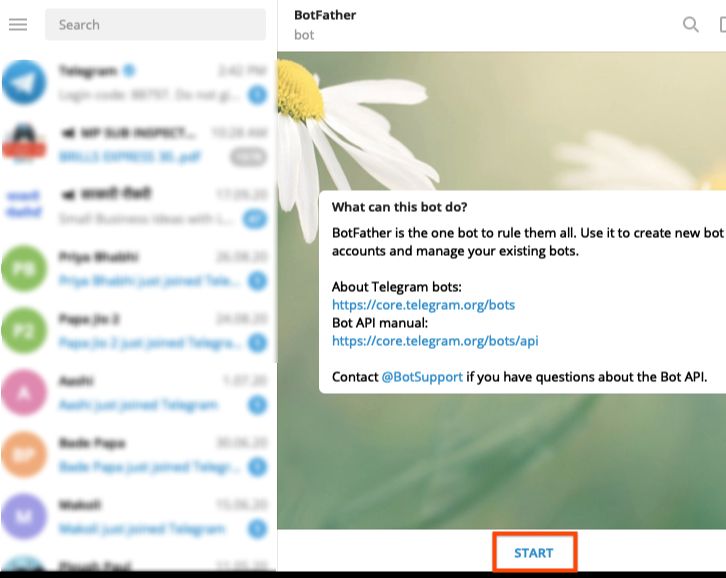Open the https://core.telegram.org/bots/api link
Screen dimensions: 726x578
[435, 341]
